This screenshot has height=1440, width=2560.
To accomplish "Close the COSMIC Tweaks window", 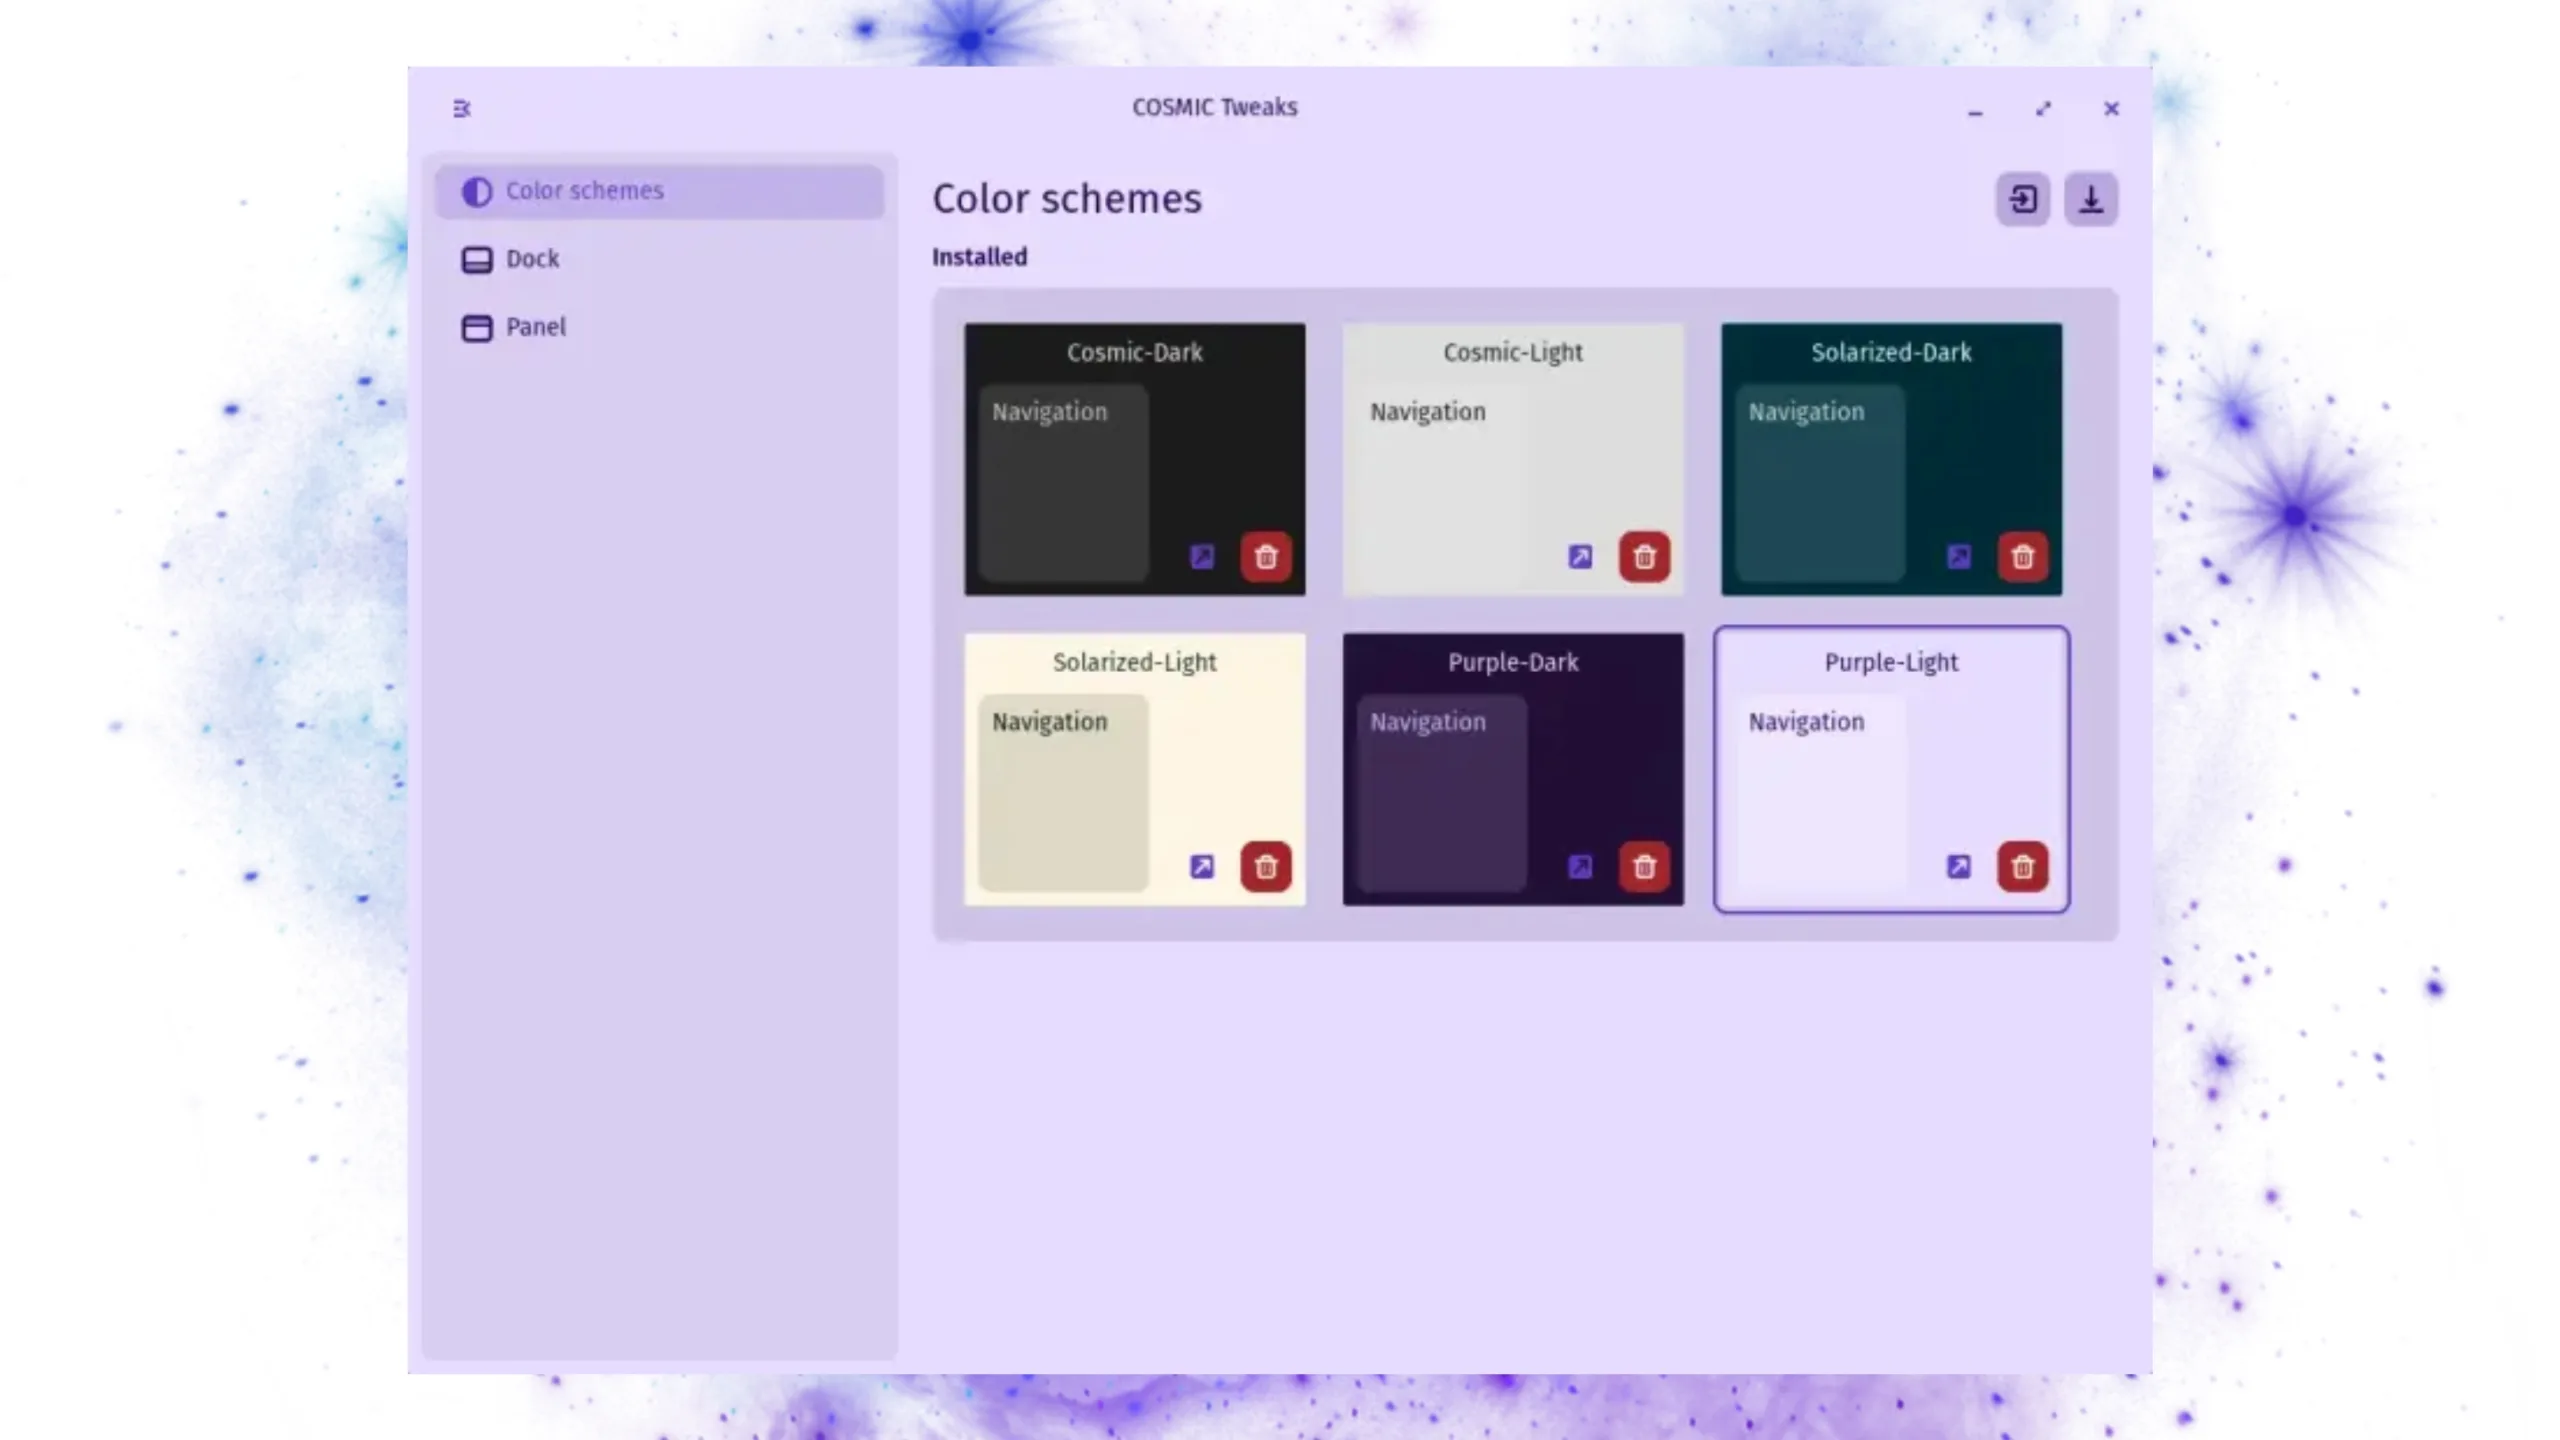I will (x=2111, y=109).
